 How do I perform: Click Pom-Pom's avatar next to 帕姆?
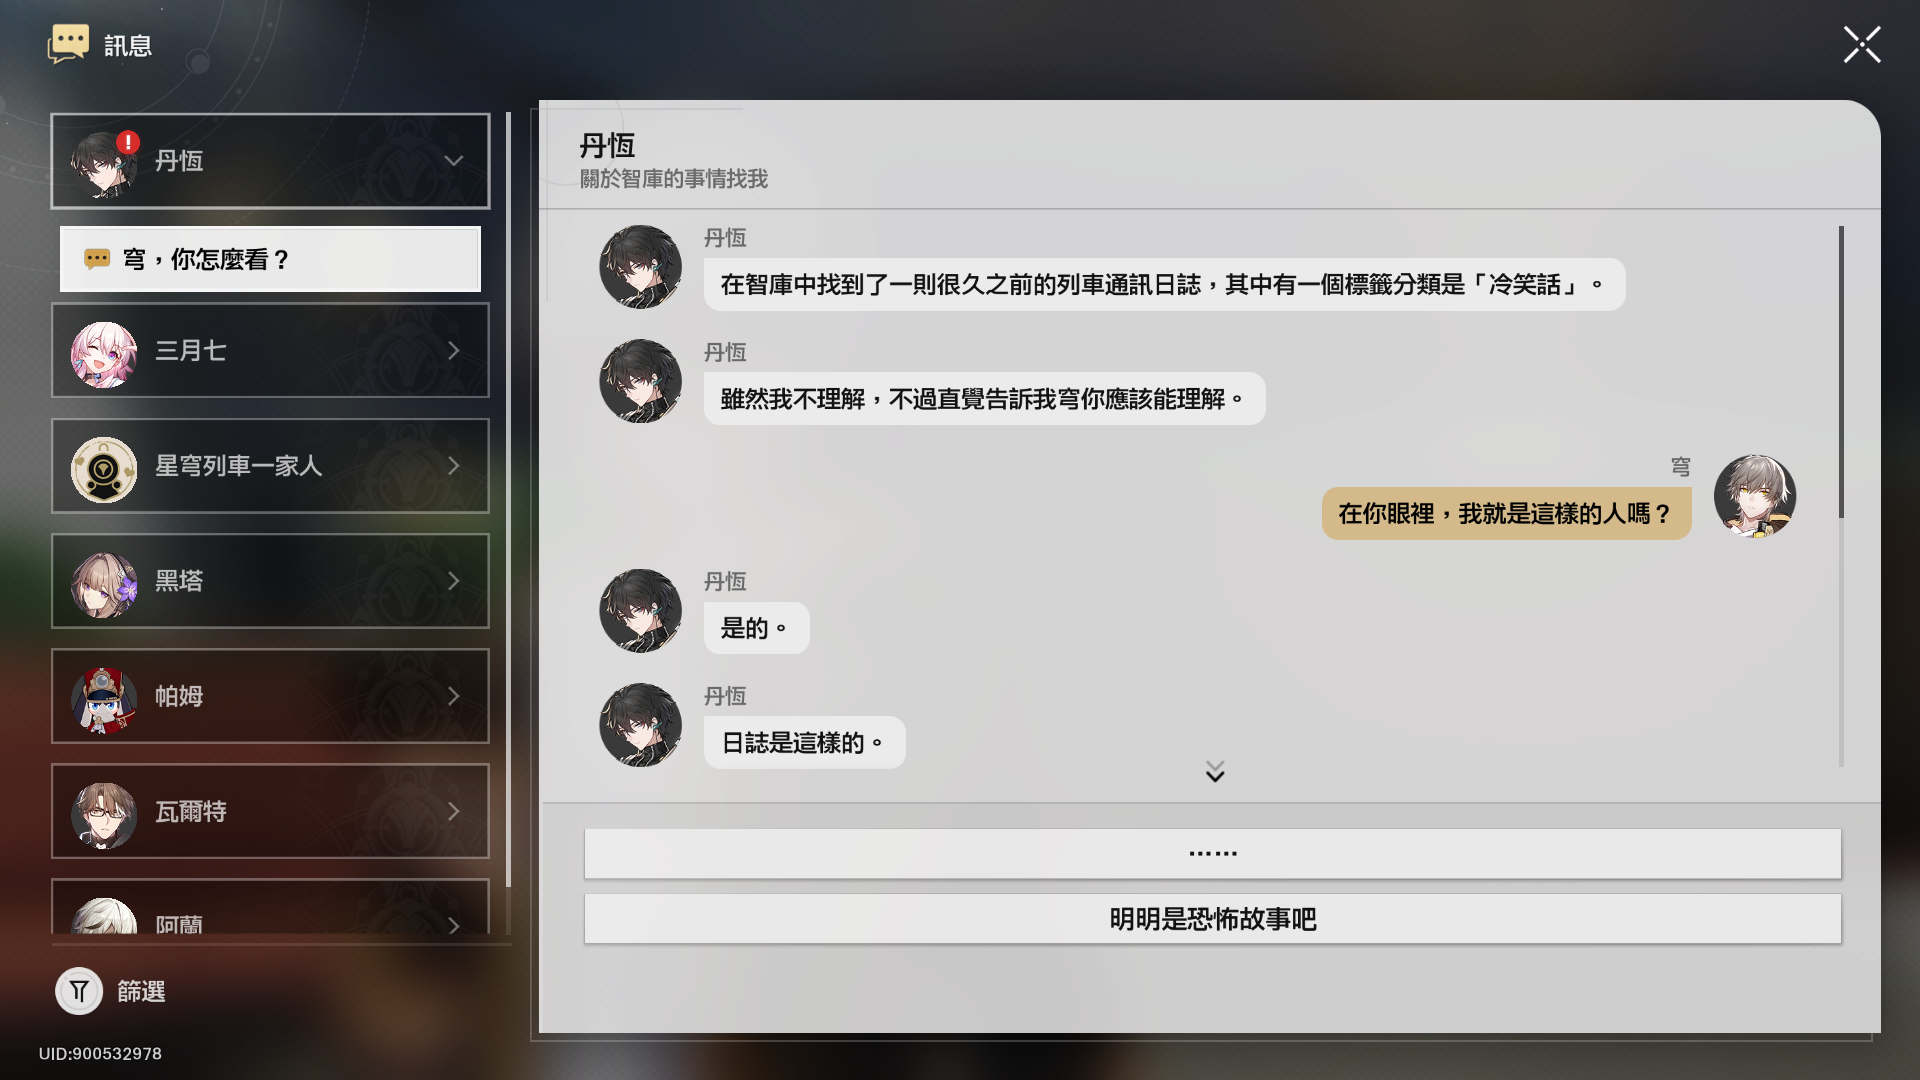click(x=104, y=698)
